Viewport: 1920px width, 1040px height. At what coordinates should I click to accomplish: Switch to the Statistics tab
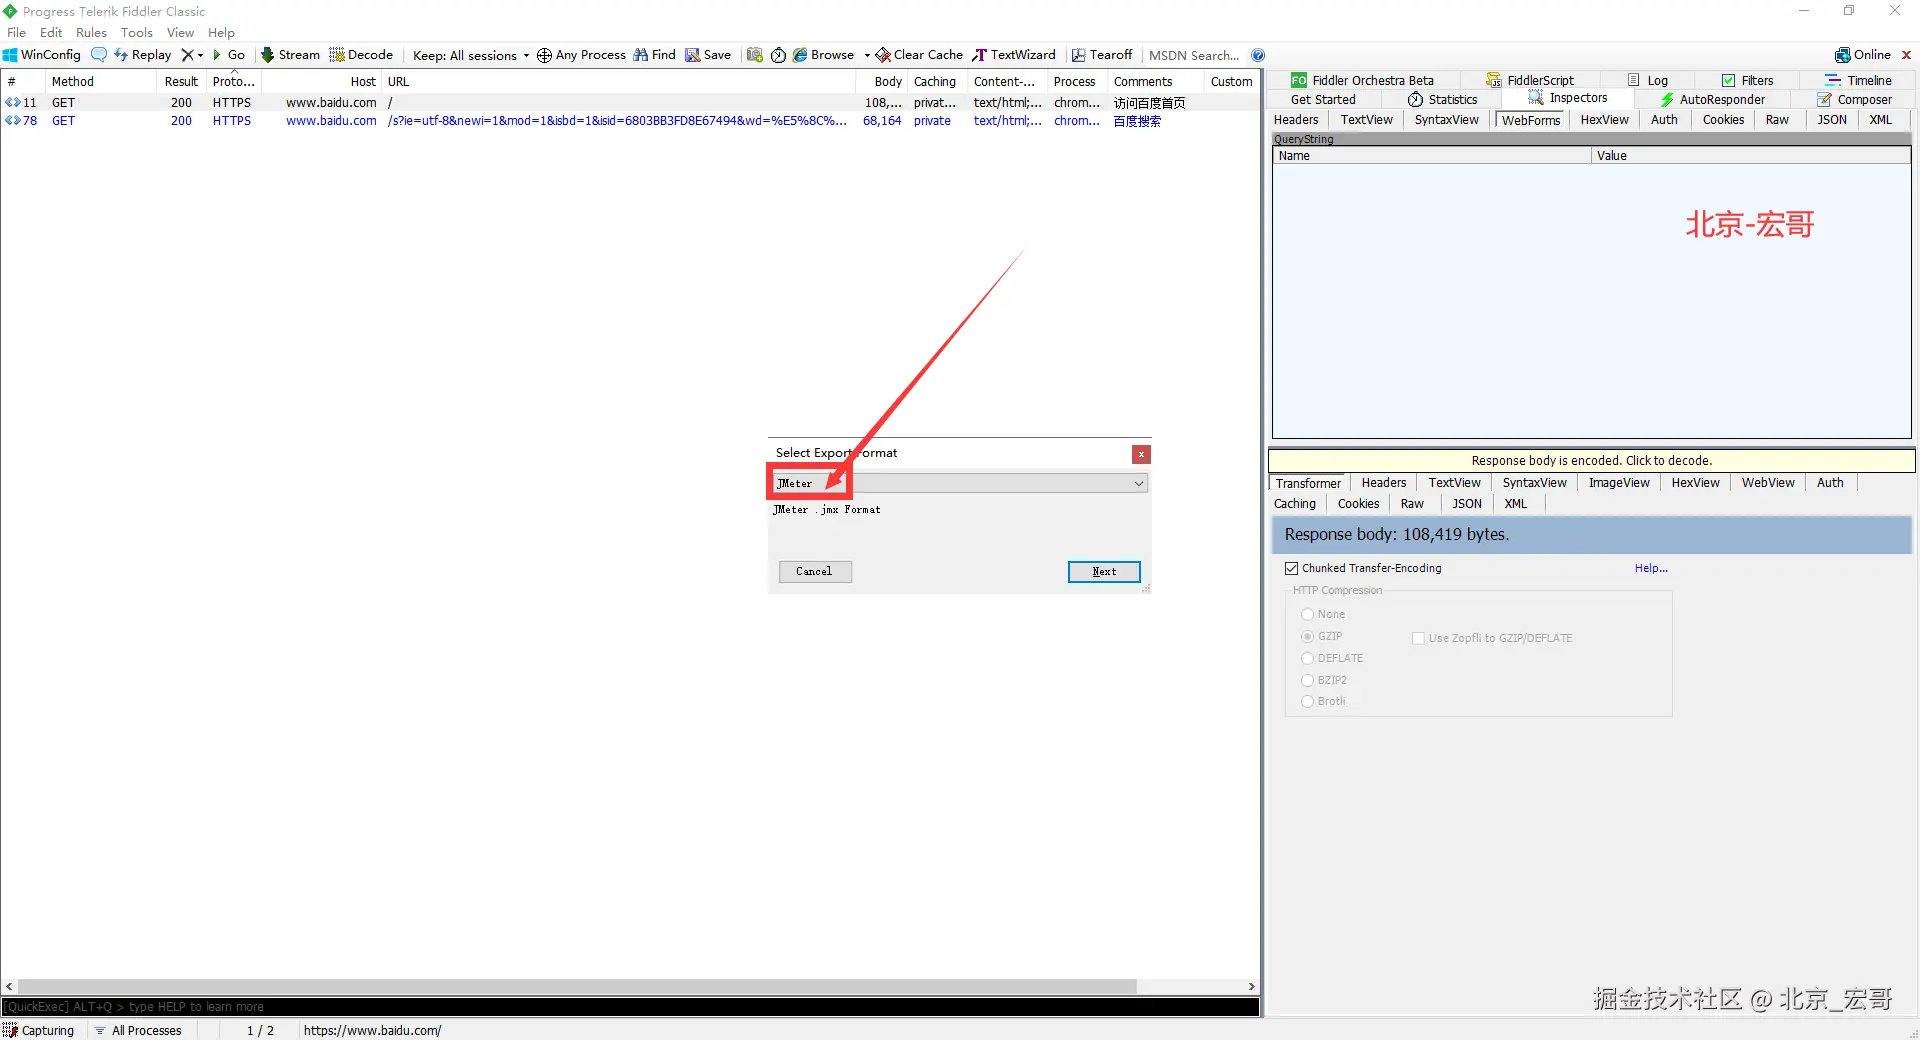(1443, 99)
